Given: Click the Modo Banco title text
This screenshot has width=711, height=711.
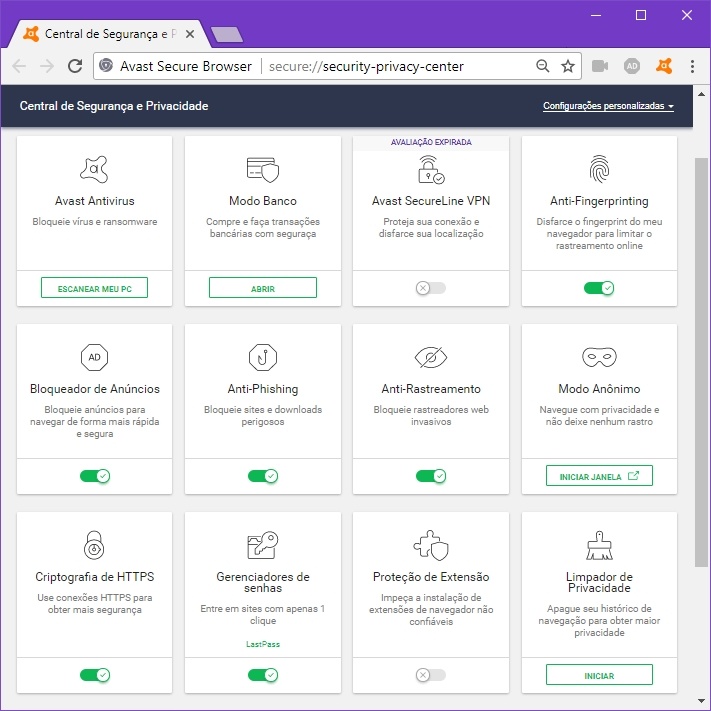Looking at the screenshot, I should [x=263, y=201].
